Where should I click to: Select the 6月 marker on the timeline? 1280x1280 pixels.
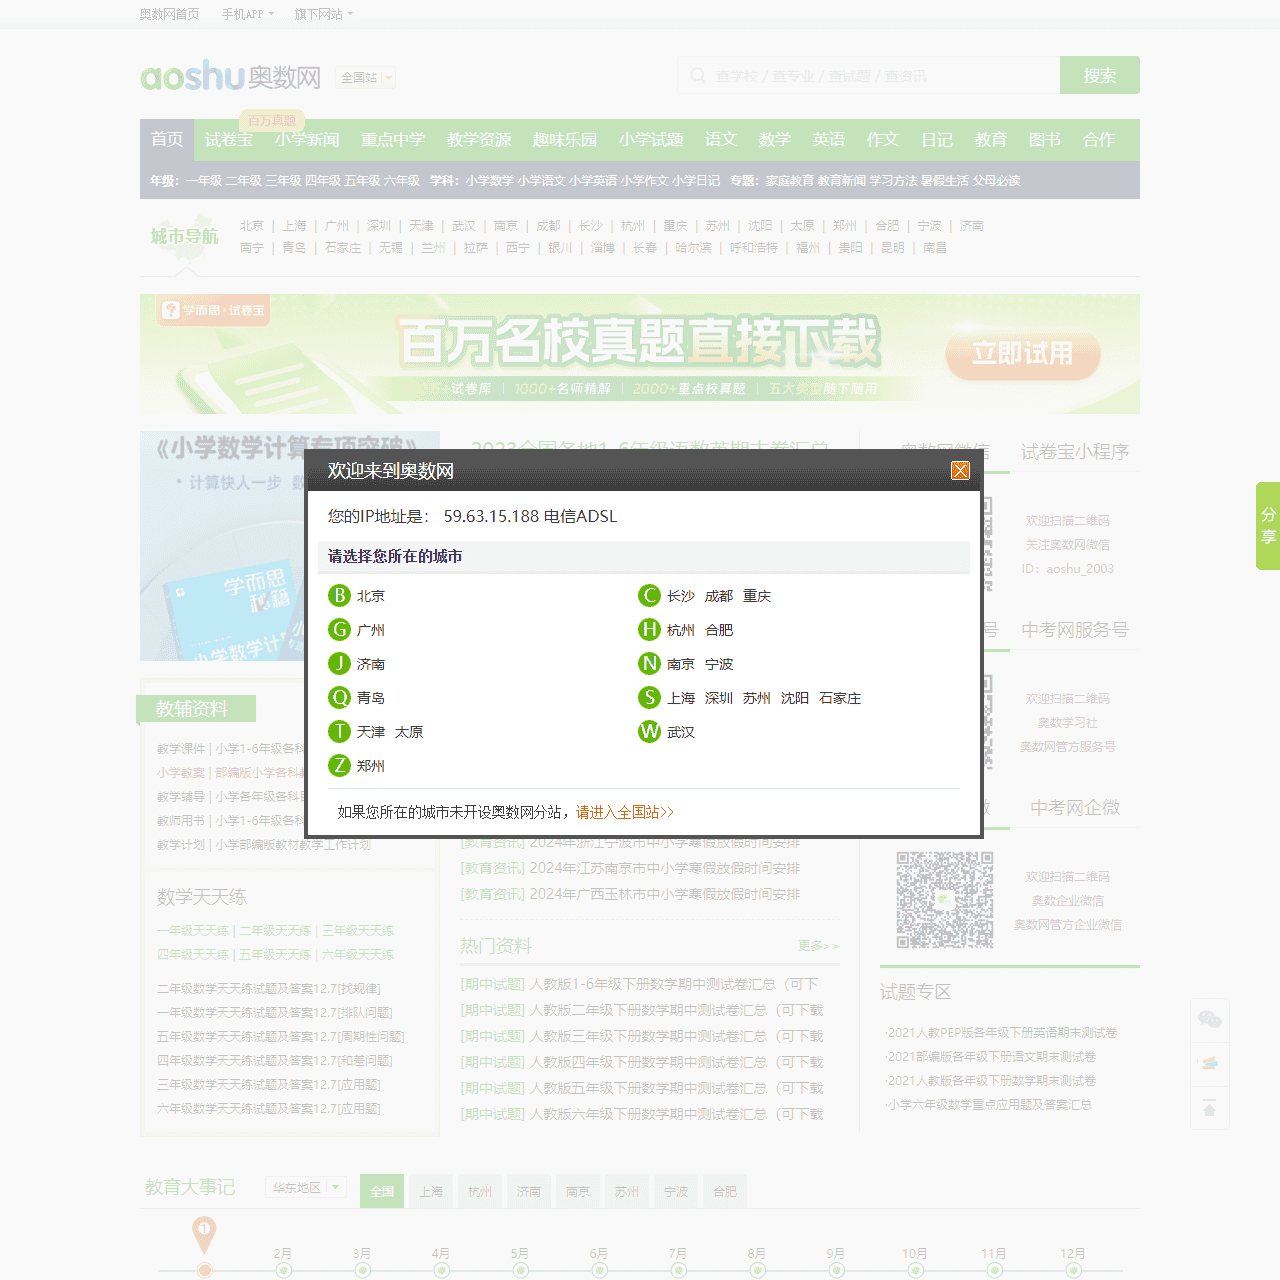(x=599, y=1270)
